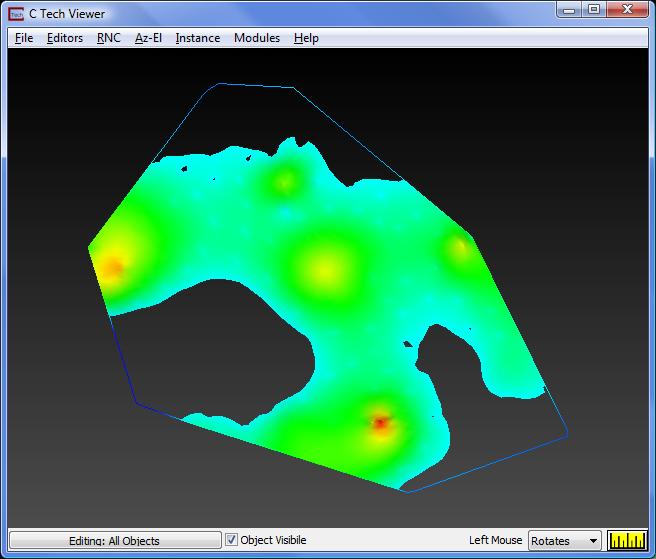
Task: Minimize the C Tech Viewer window
Action: coord(569,10)
